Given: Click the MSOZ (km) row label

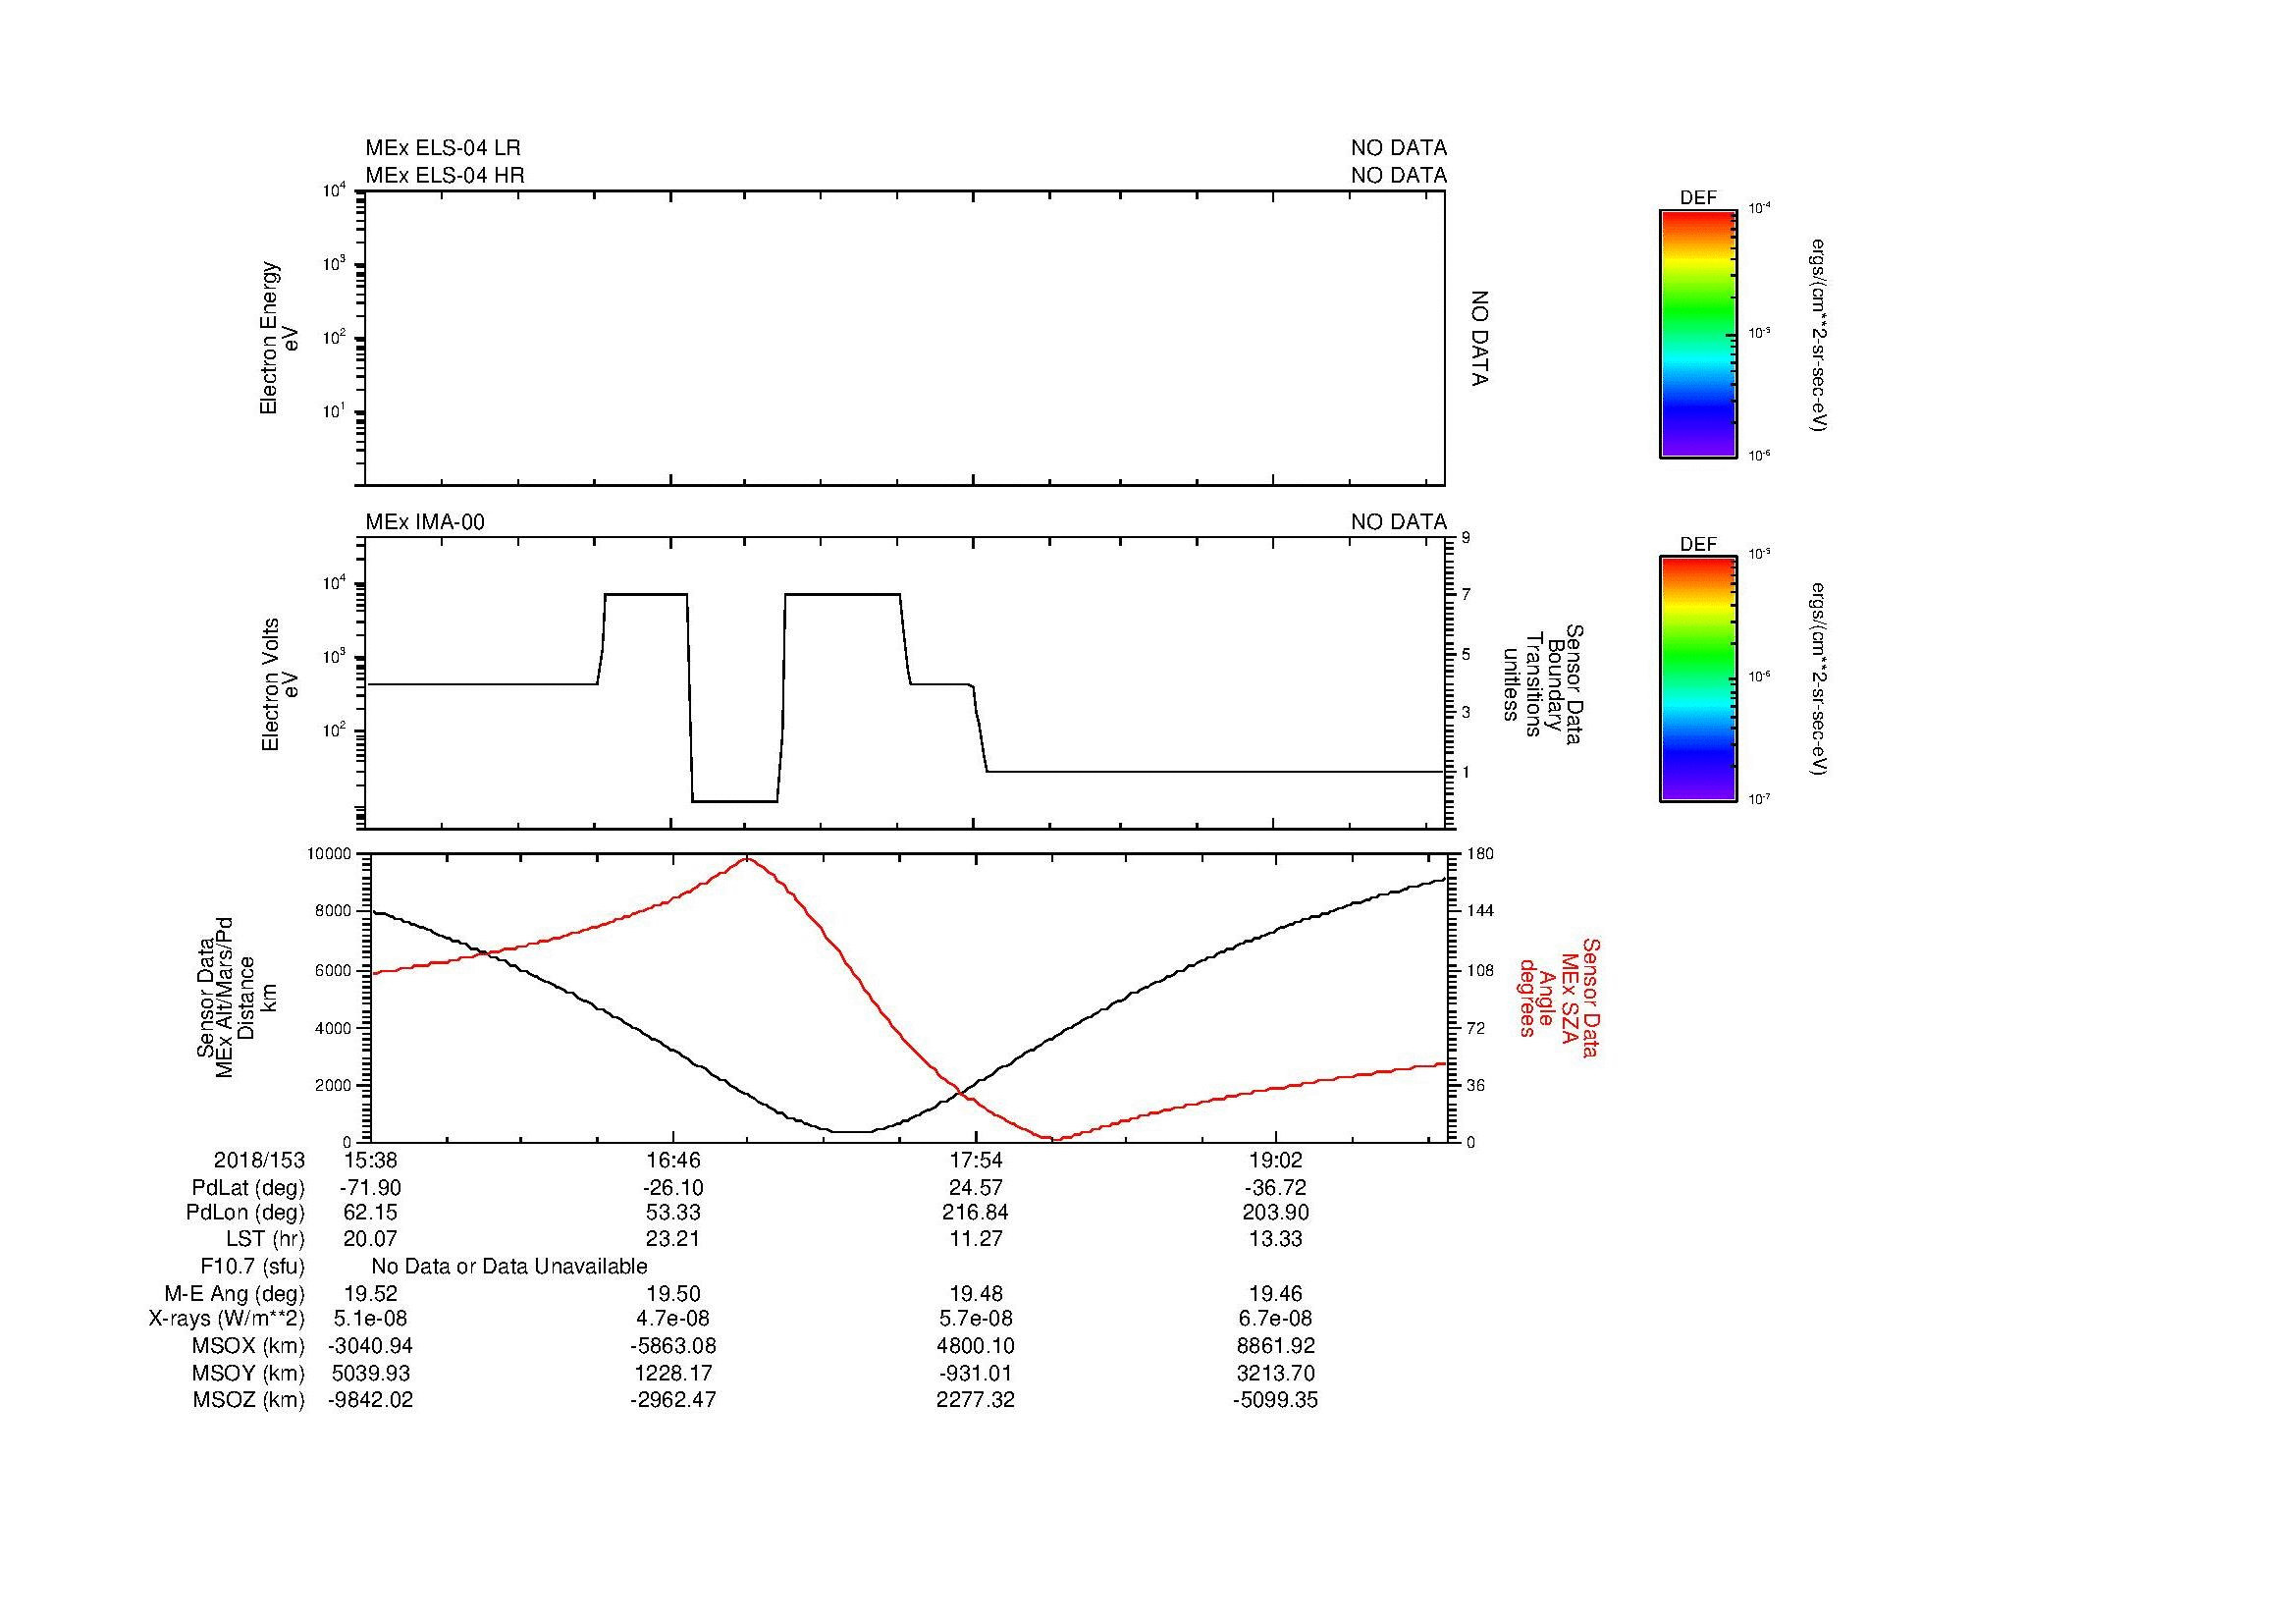Looking at the screenshot, I should point(248,1400).
